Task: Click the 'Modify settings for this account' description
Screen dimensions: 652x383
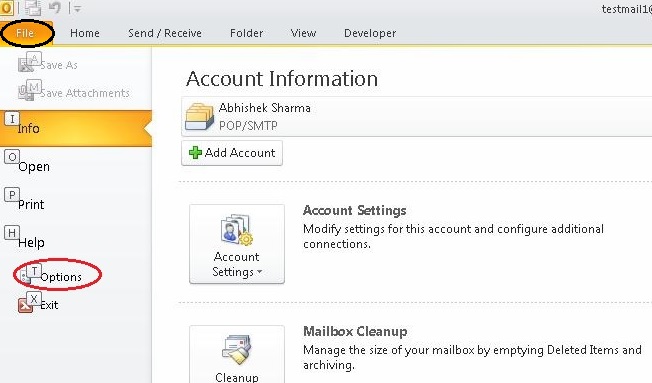Action: click(x=453, y=236)
